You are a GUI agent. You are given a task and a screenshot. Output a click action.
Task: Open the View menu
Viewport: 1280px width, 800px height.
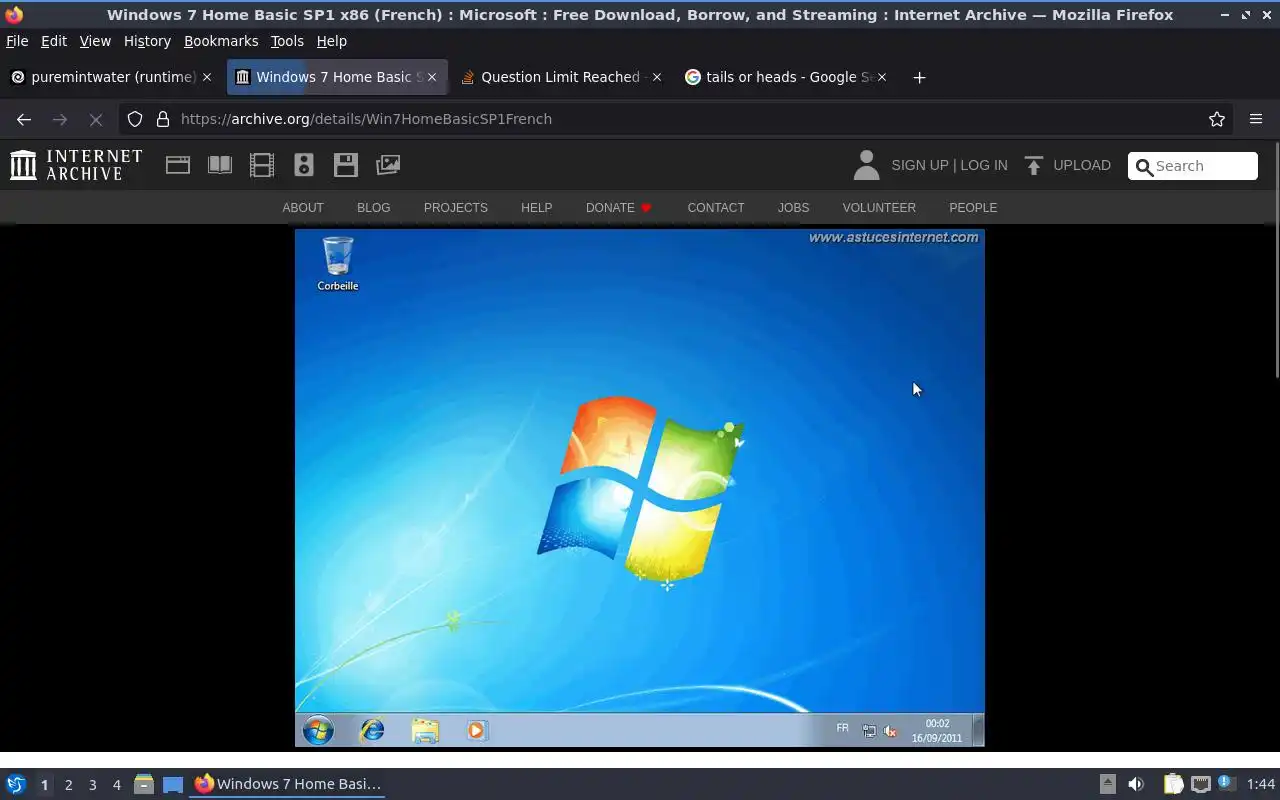pos(95,41)
